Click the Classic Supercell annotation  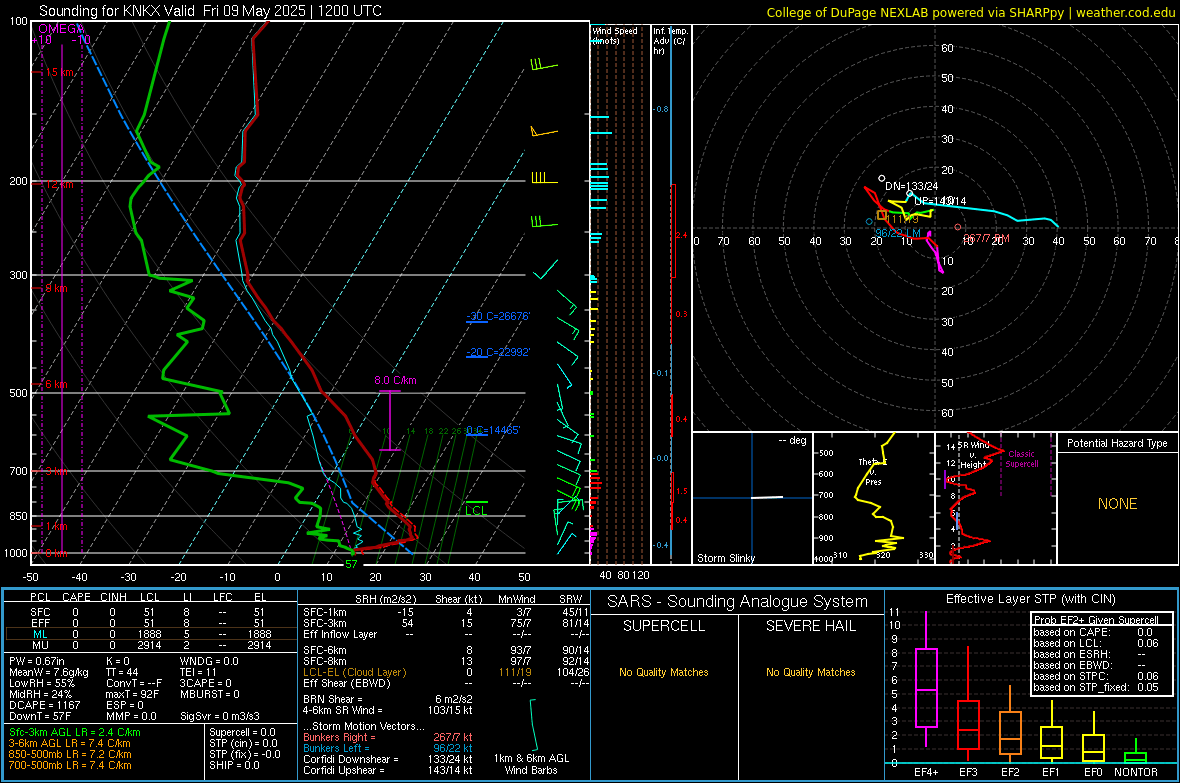coord(1021,459)
